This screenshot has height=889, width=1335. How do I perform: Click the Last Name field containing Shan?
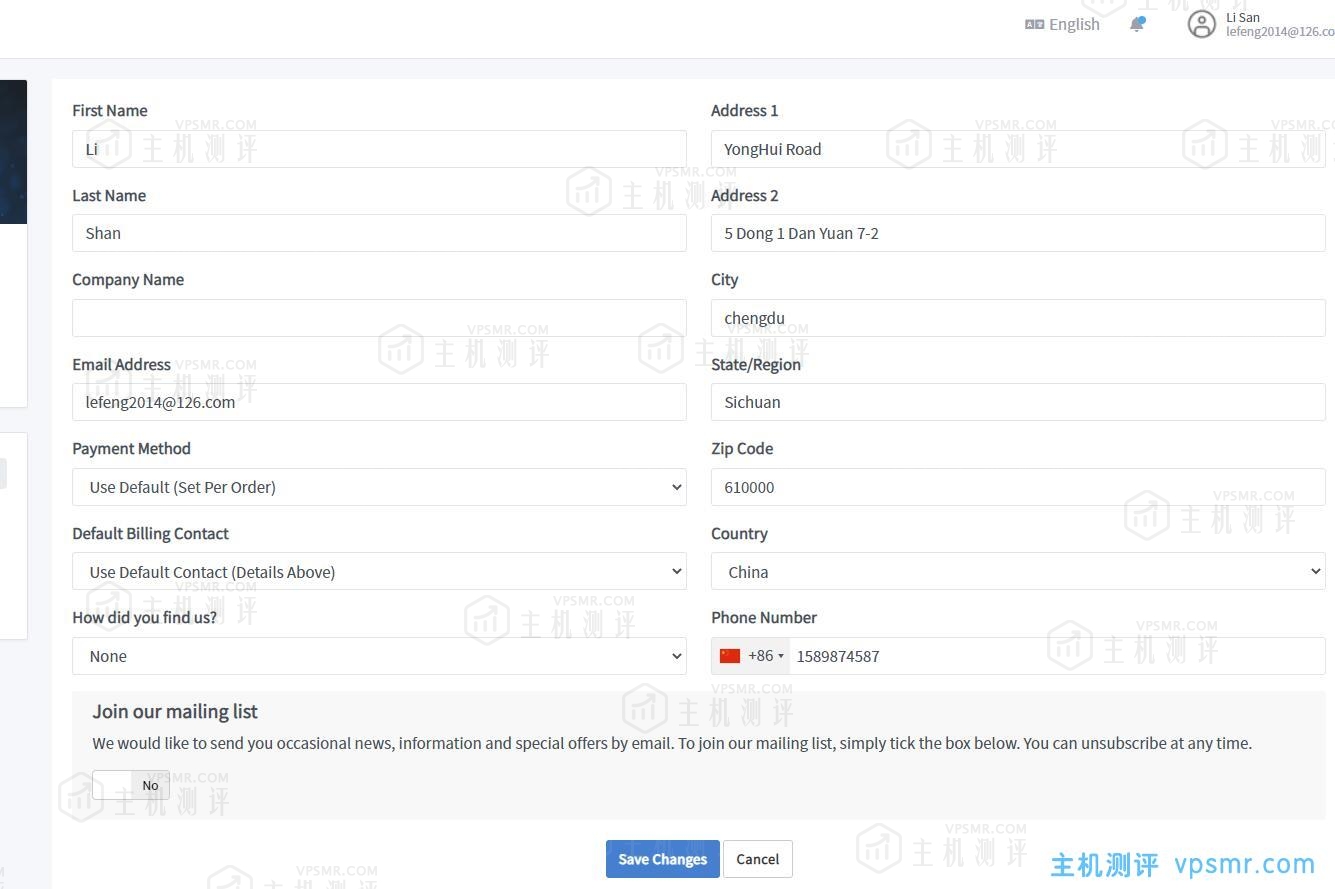[x=379, y=233]
